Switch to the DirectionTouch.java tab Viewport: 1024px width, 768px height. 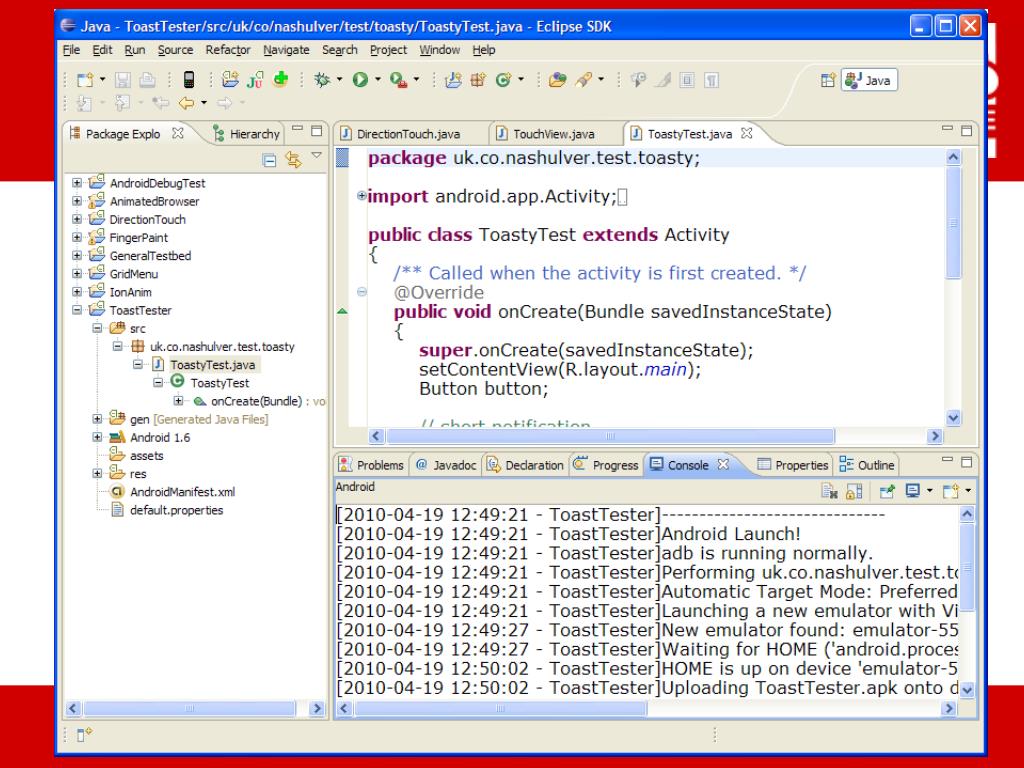400,134
